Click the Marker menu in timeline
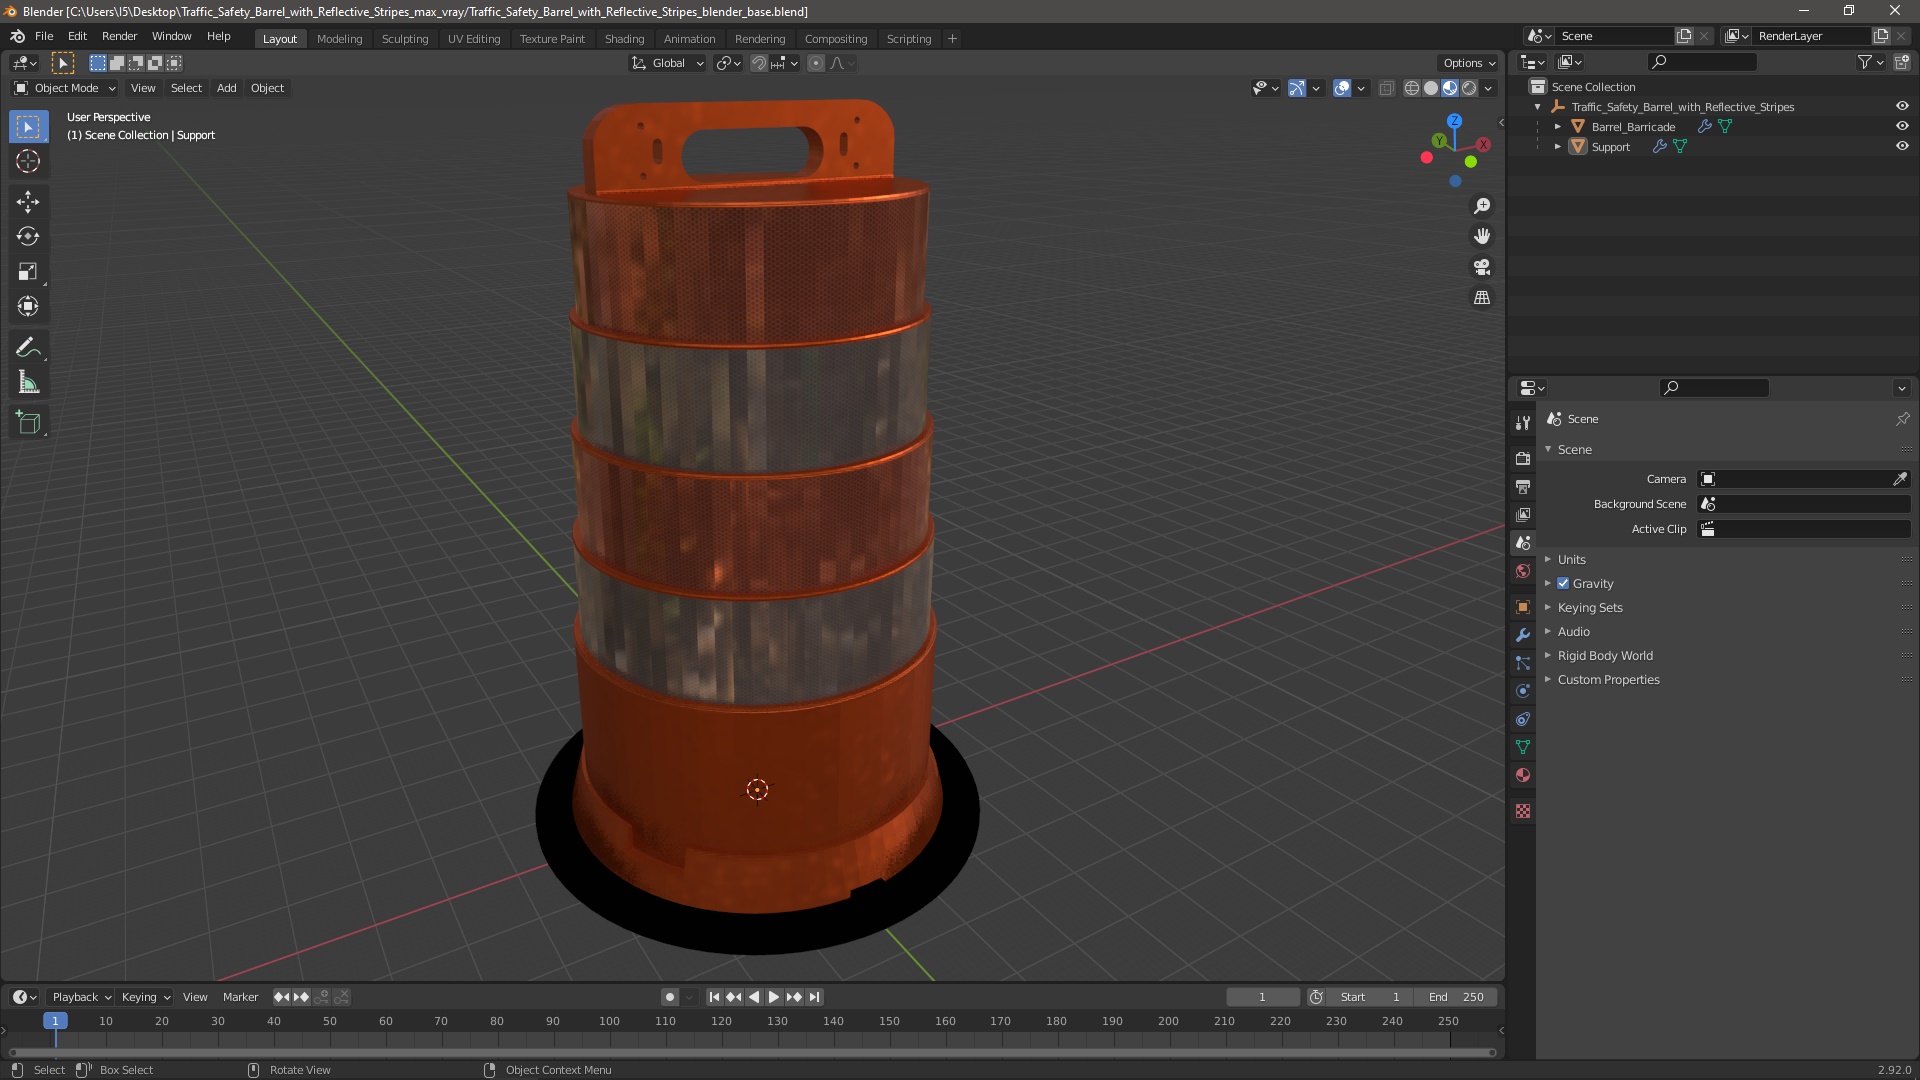The width and height of the screenshot is (1920, 1080). (240, 997)
